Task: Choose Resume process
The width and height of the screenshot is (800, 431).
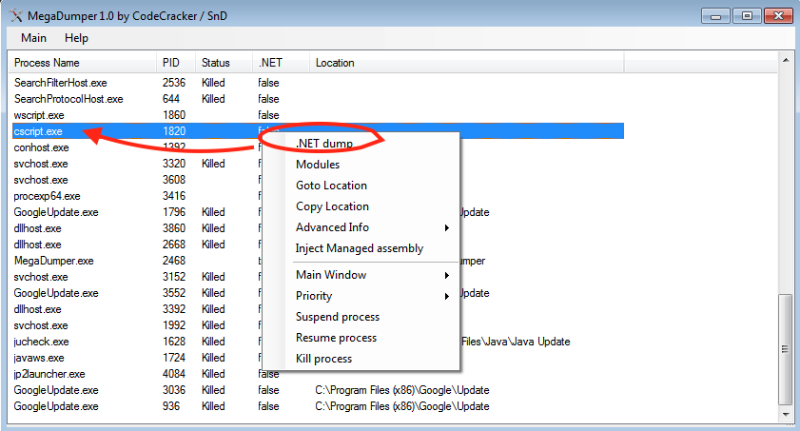Action: coord(336,338)
